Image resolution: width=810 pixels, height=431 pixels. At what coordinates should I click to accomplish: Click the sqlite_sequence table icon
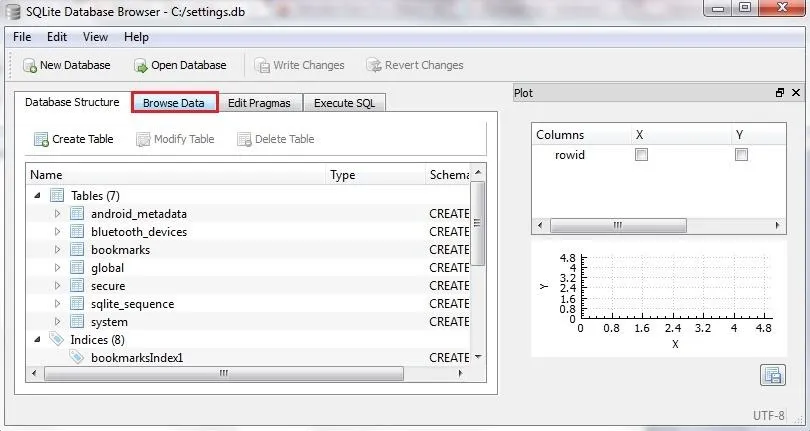[x=77, y=304]
